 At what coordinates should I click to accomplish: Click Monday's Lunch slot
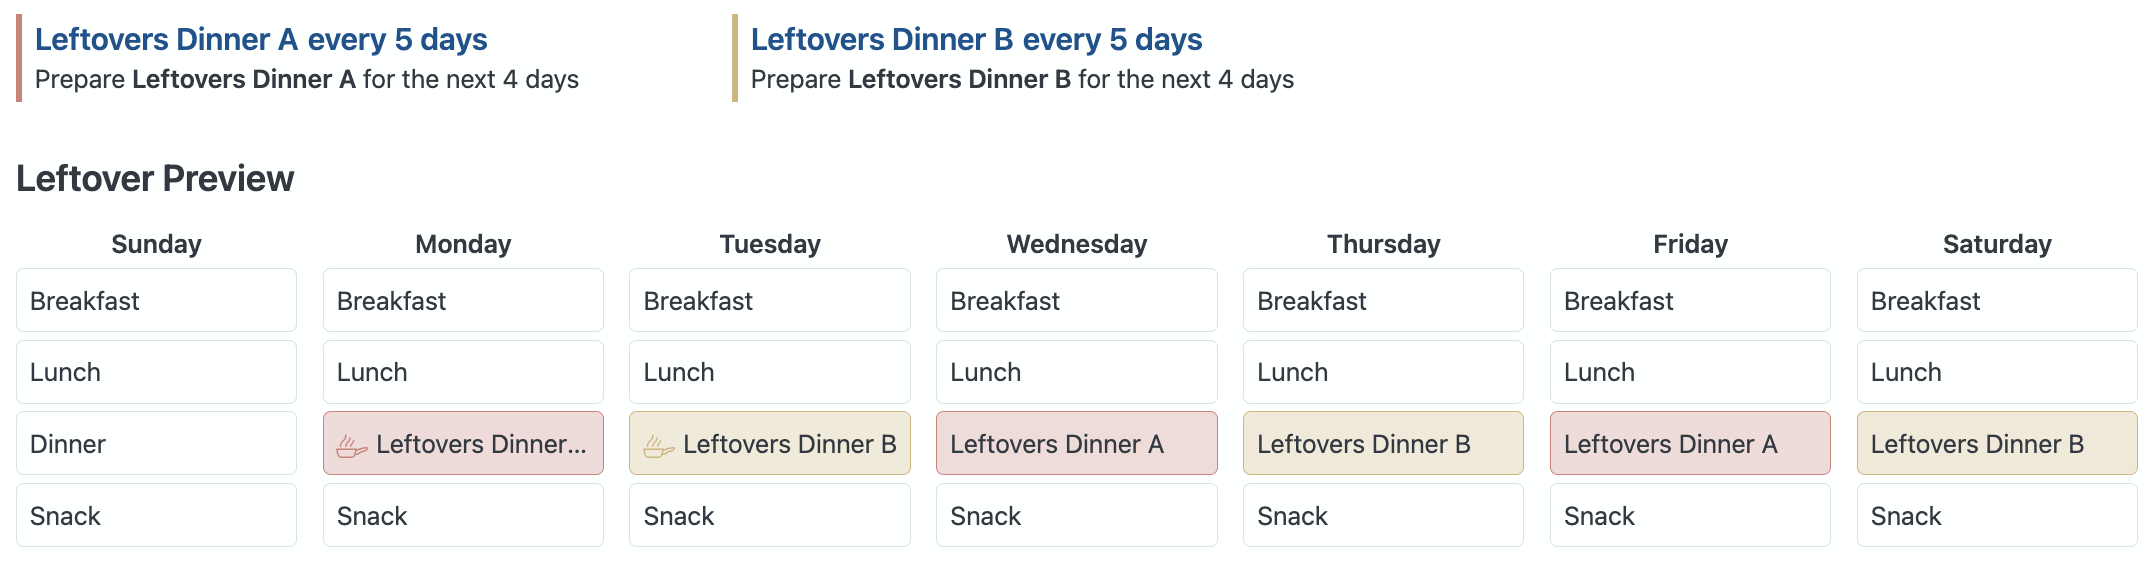tap(463, 372)
